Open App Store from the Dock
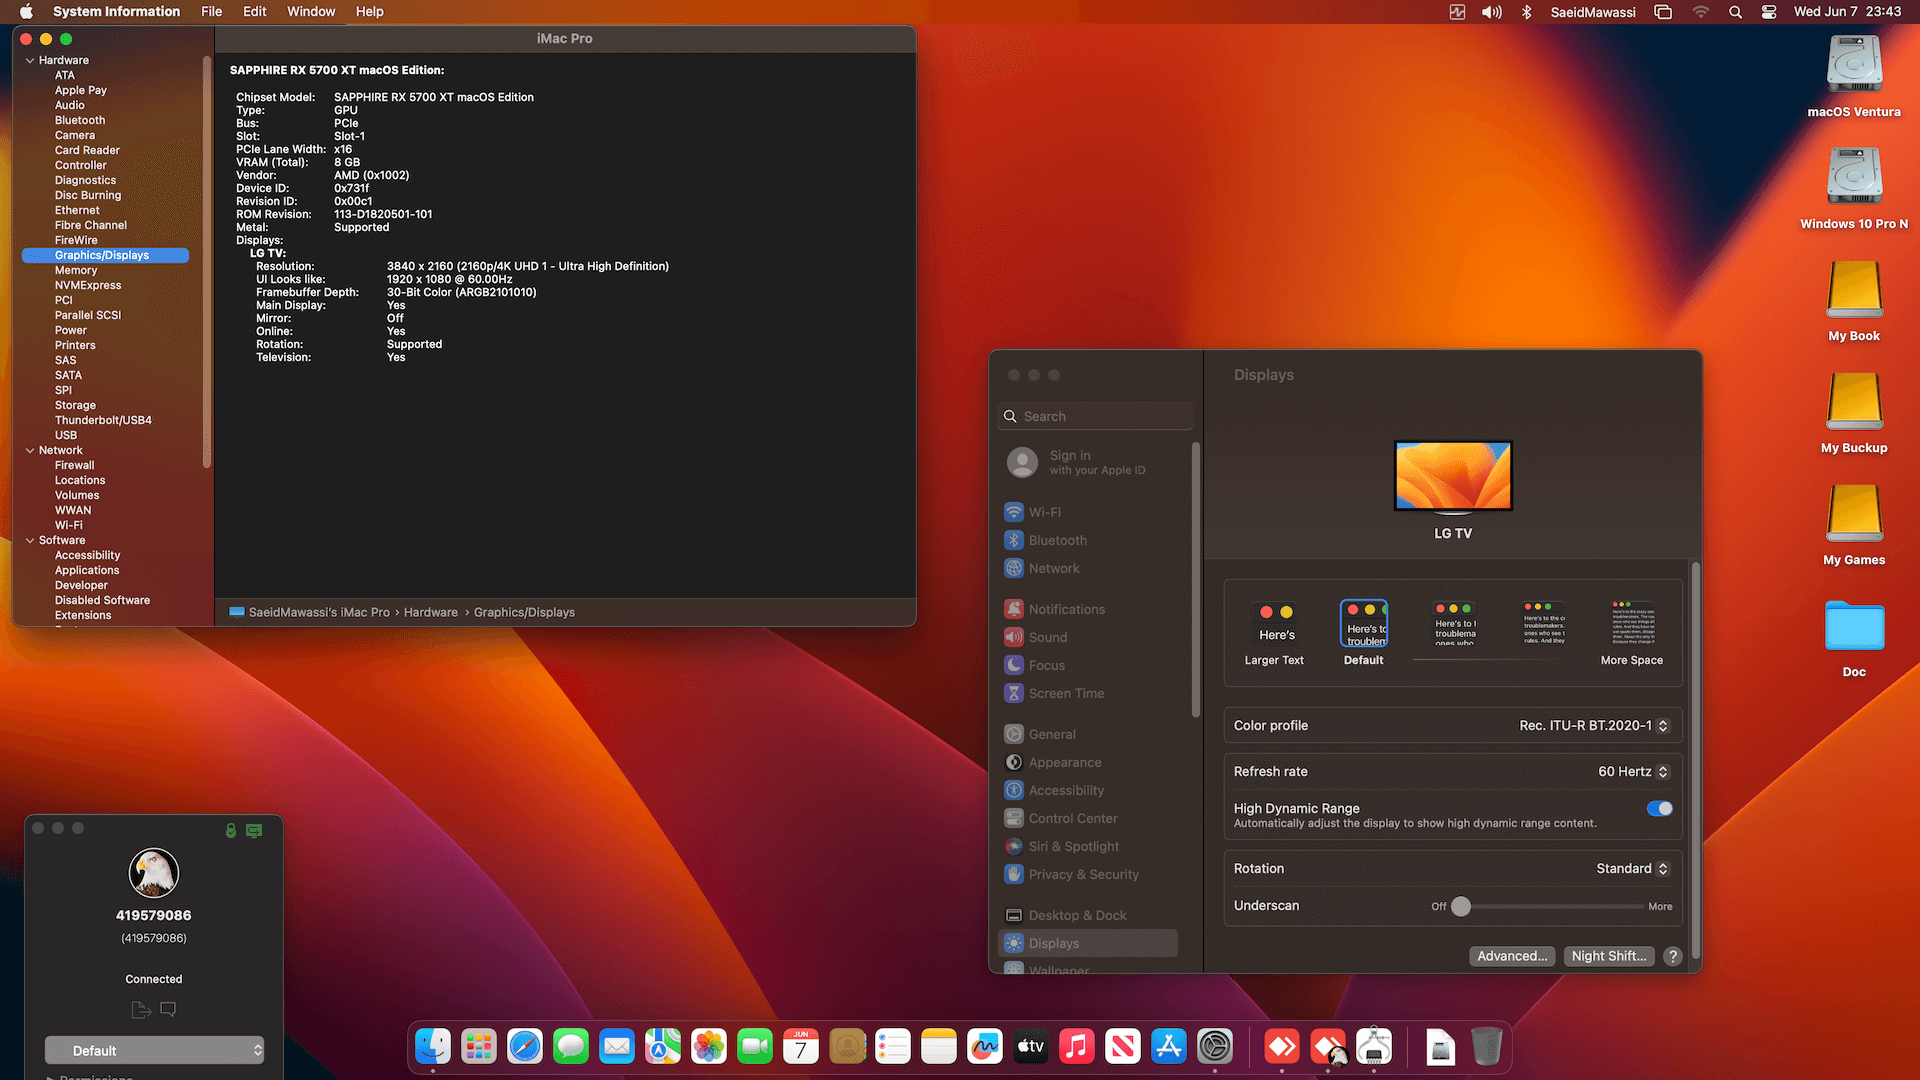1920x1080 pixels. pyautogui.click(x=1169, y=1047)
